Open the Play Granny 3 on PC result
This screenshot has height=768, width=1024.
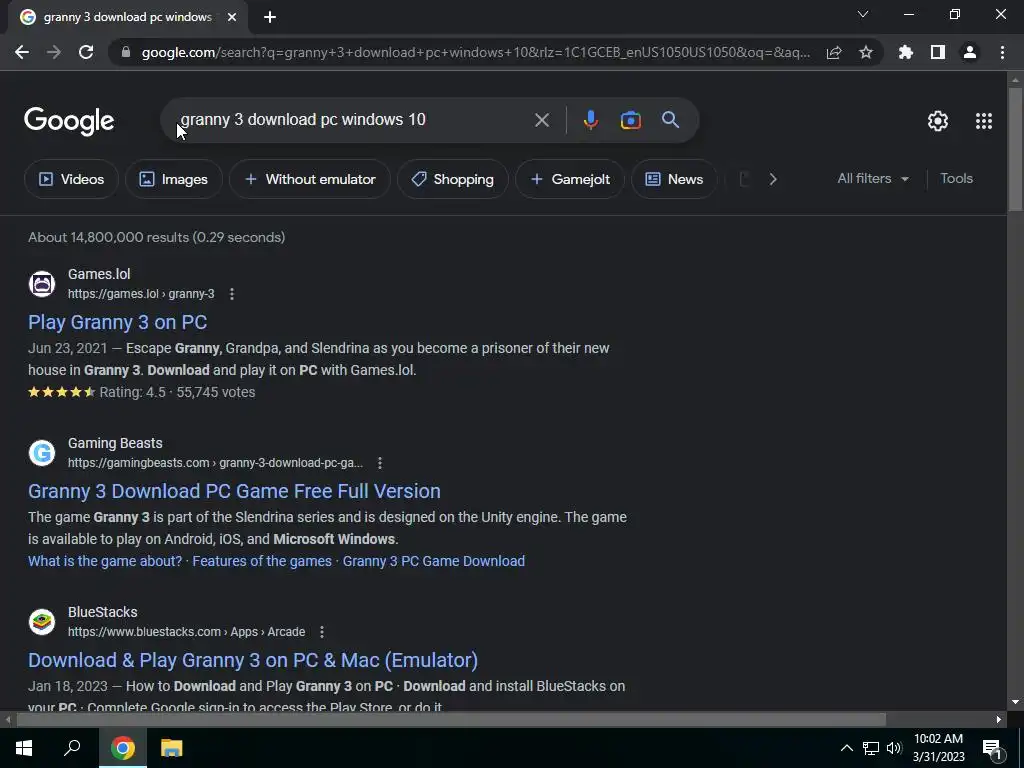pyautogui.click(x=118, y=322)
